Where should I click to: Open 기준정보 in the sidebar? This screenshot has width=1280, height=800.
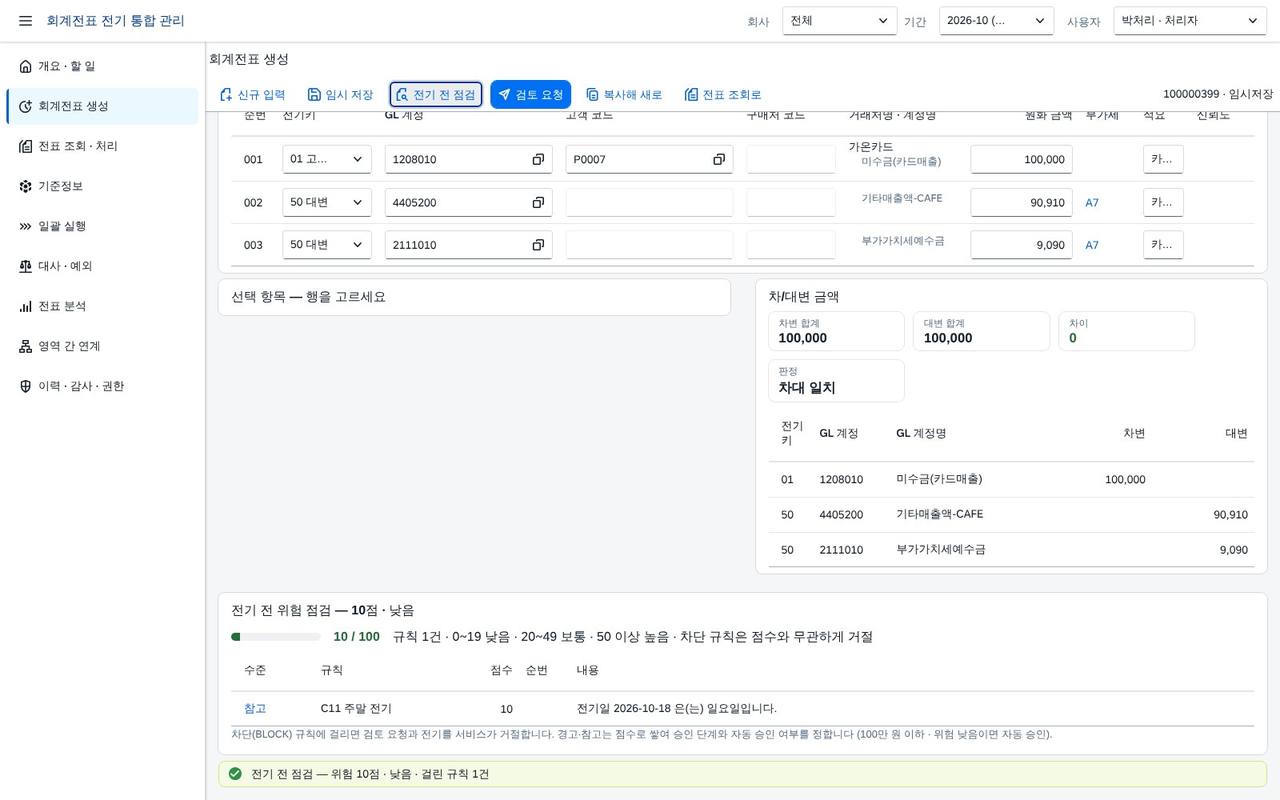[102, 186]
